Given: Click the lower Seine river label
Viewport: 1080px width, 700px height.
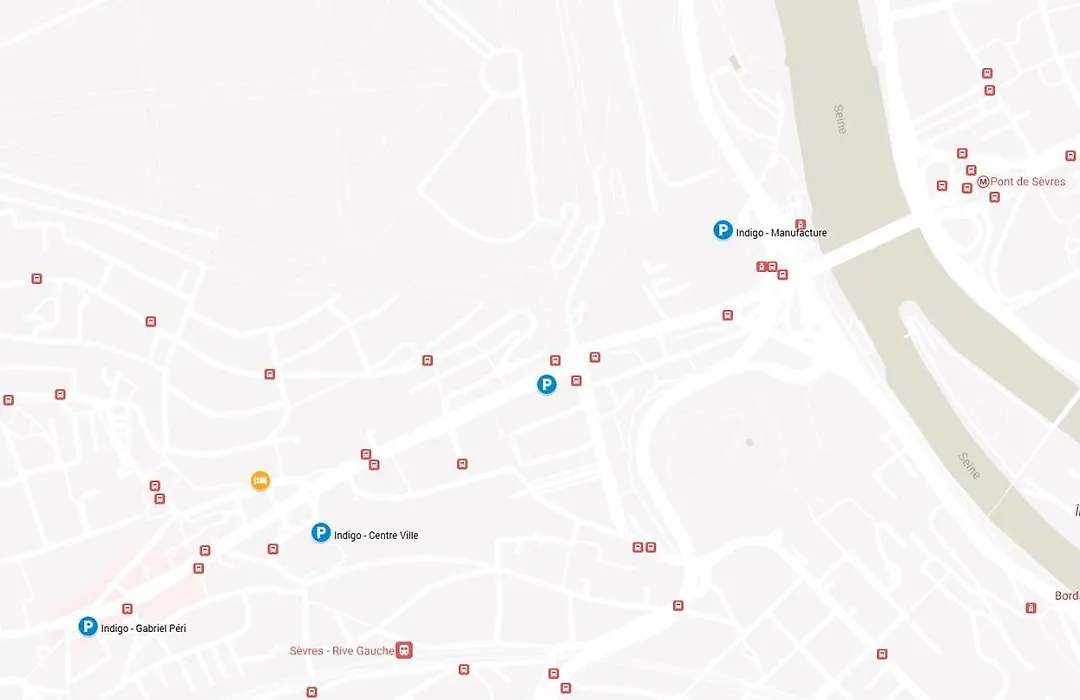Looking at the screenshot, I should point(969,466).
